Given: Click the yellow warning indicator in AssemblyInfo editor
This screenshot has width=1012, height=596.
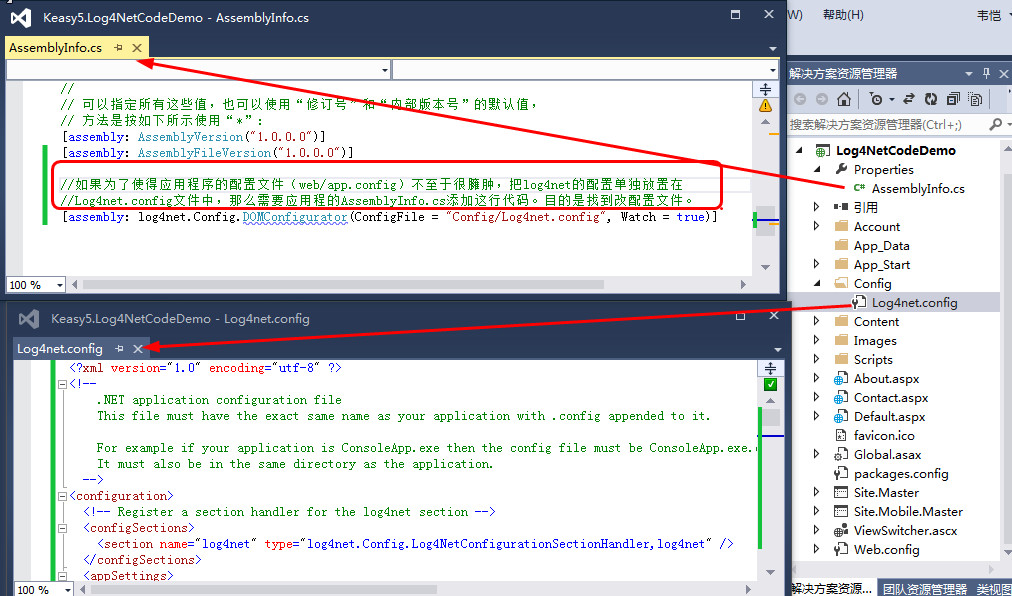Looking at the screenshot, I should point(765,105).
